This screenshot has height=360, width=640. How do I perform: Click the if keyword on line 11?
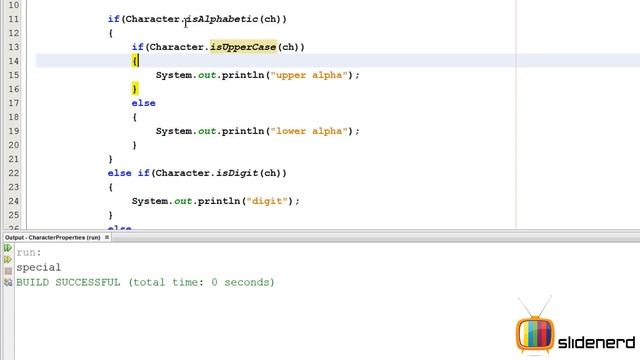tap(113, 19)
